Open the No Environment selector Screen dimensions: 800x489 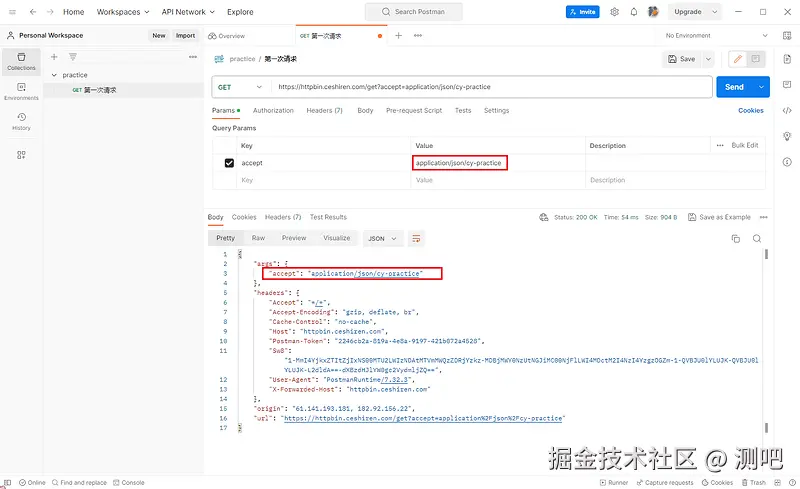pyautogui.click(x=716, y=35)
